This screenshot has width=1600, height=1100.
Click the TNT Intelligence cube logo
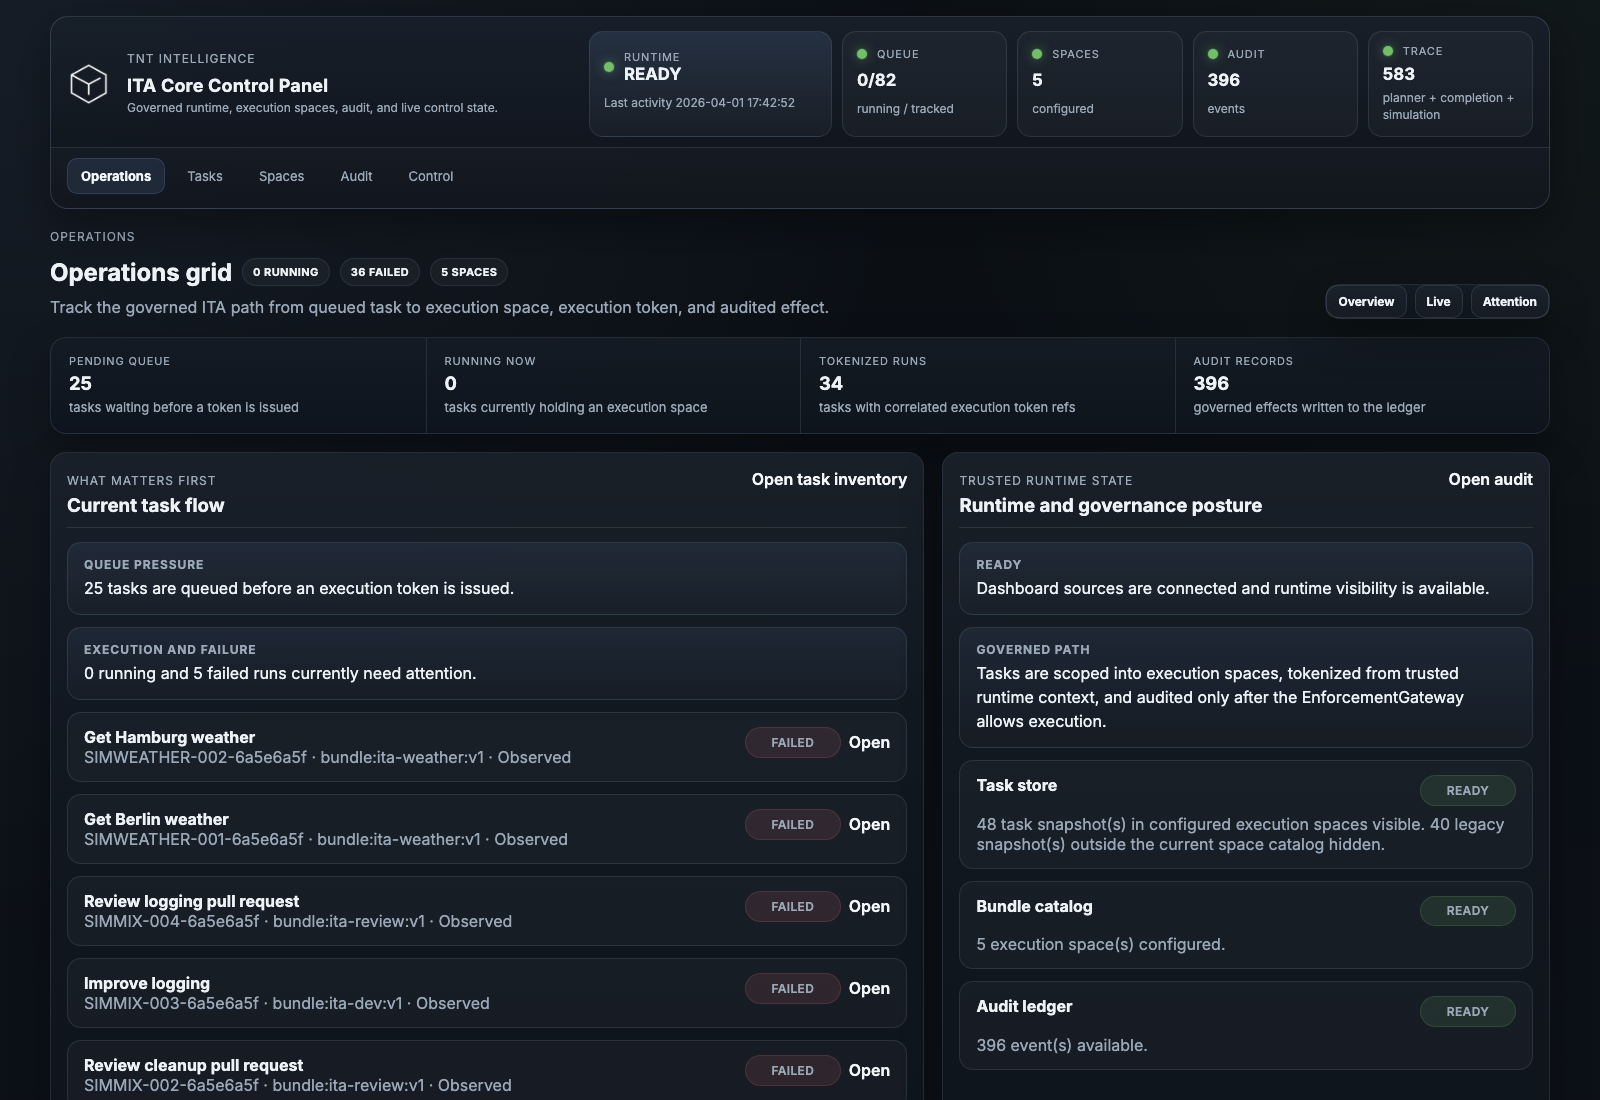(x=89, y=85)
